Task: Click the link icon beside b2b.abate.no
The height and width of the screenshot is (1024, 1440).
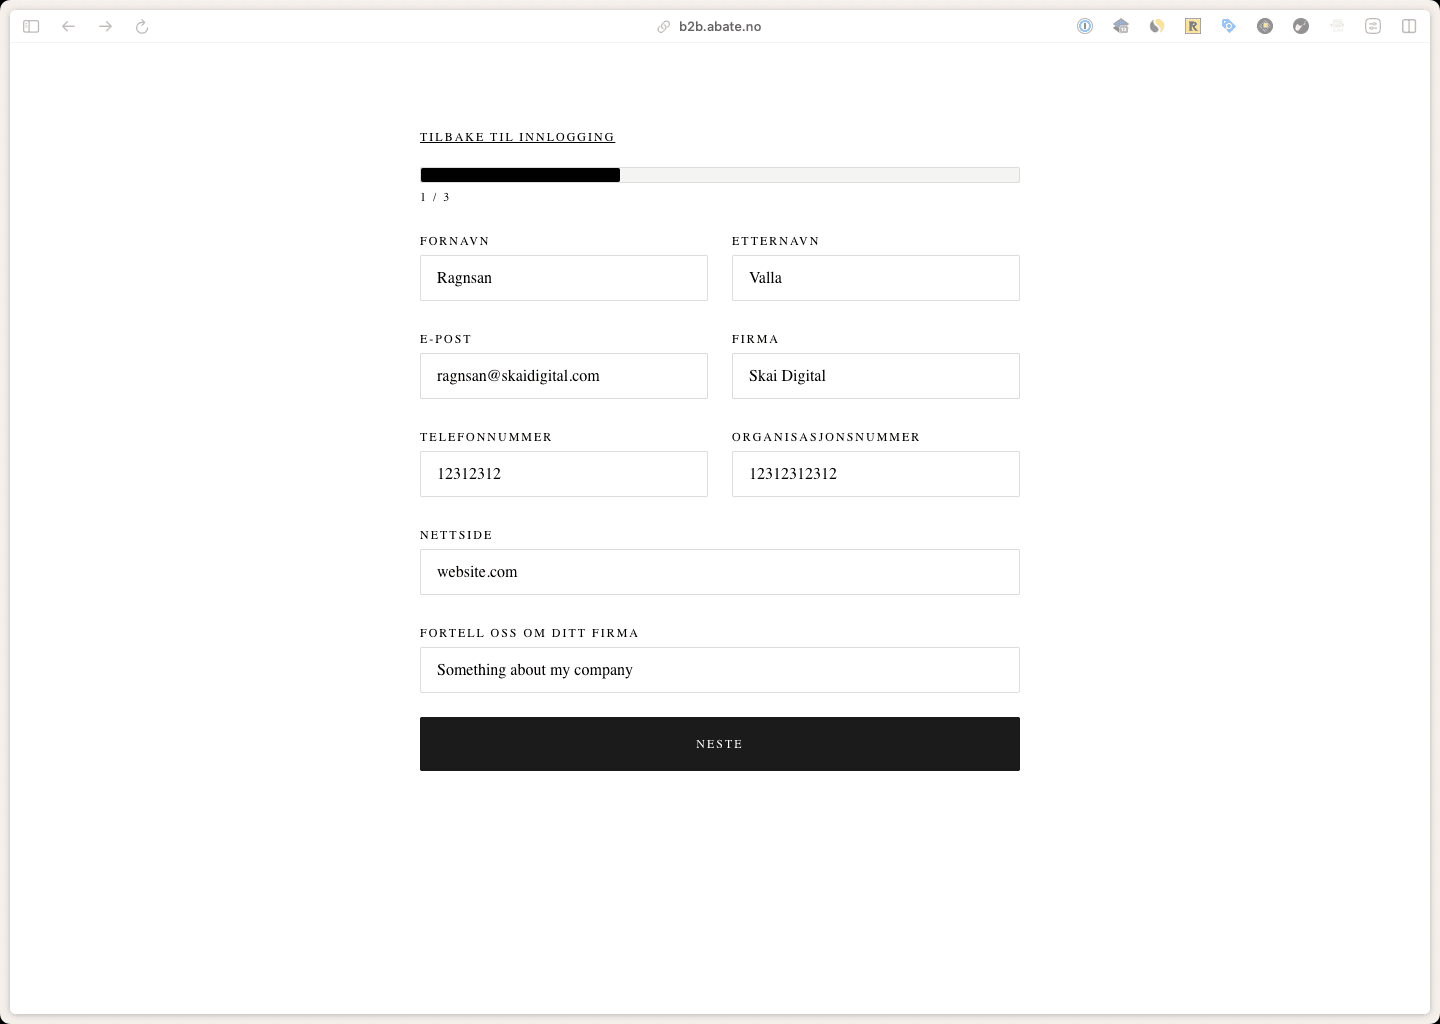Action: [663, 27]
